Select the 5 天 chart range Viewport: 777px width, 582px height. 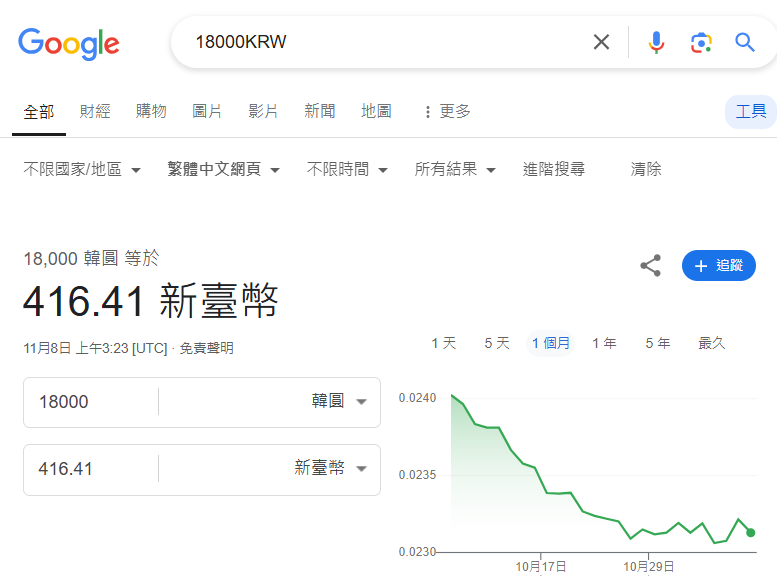click(x=497, y=343)
